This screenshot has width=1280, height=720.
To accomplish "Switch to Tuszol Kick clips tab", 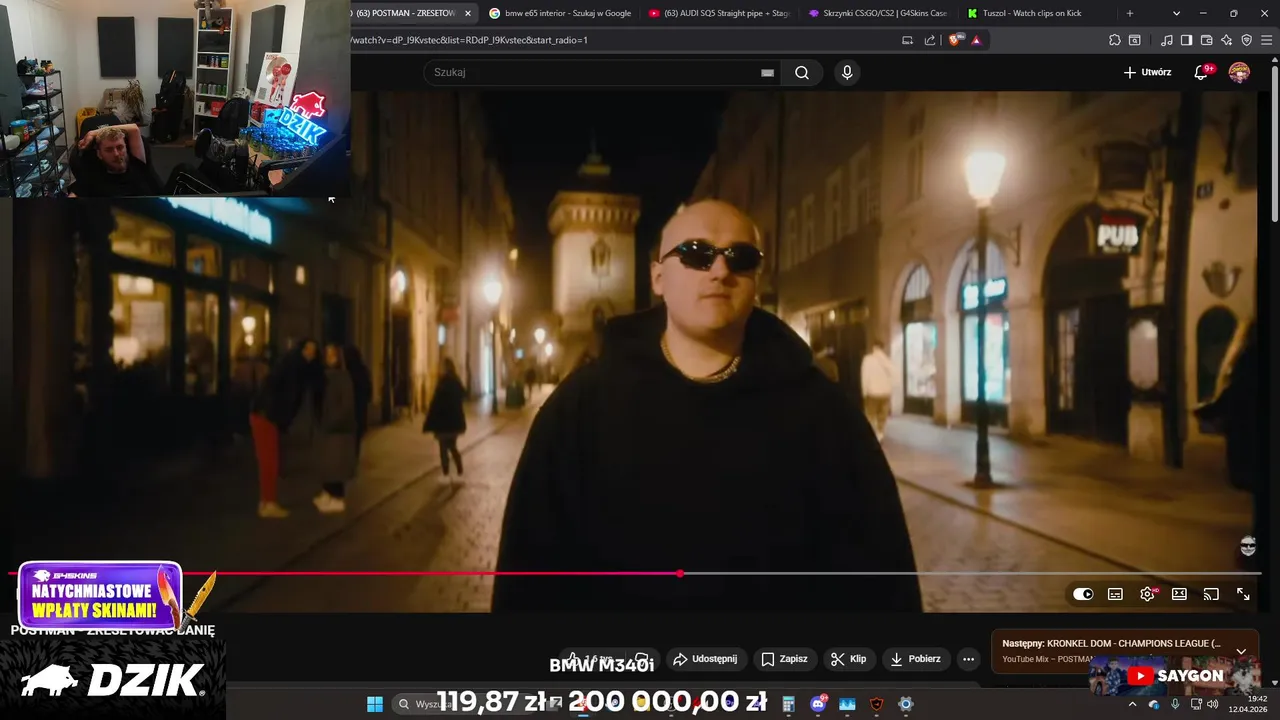I will pyautogui.click(x=1035, y=13).
